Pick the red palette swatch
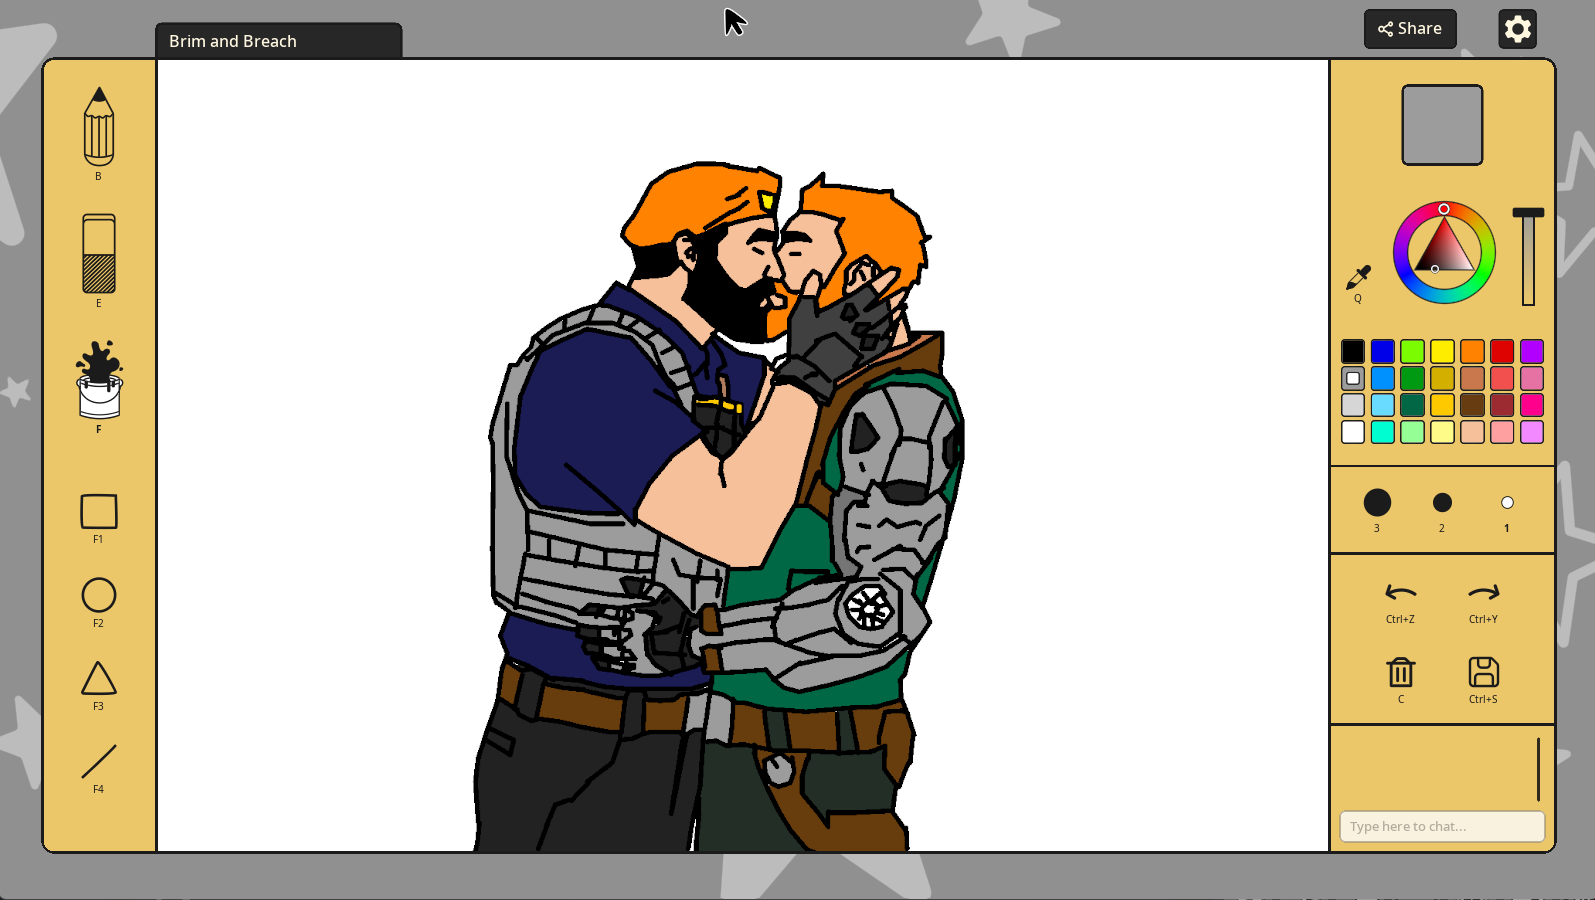The height and width of the screenshot is (900, 1595). pos(1502,351)
